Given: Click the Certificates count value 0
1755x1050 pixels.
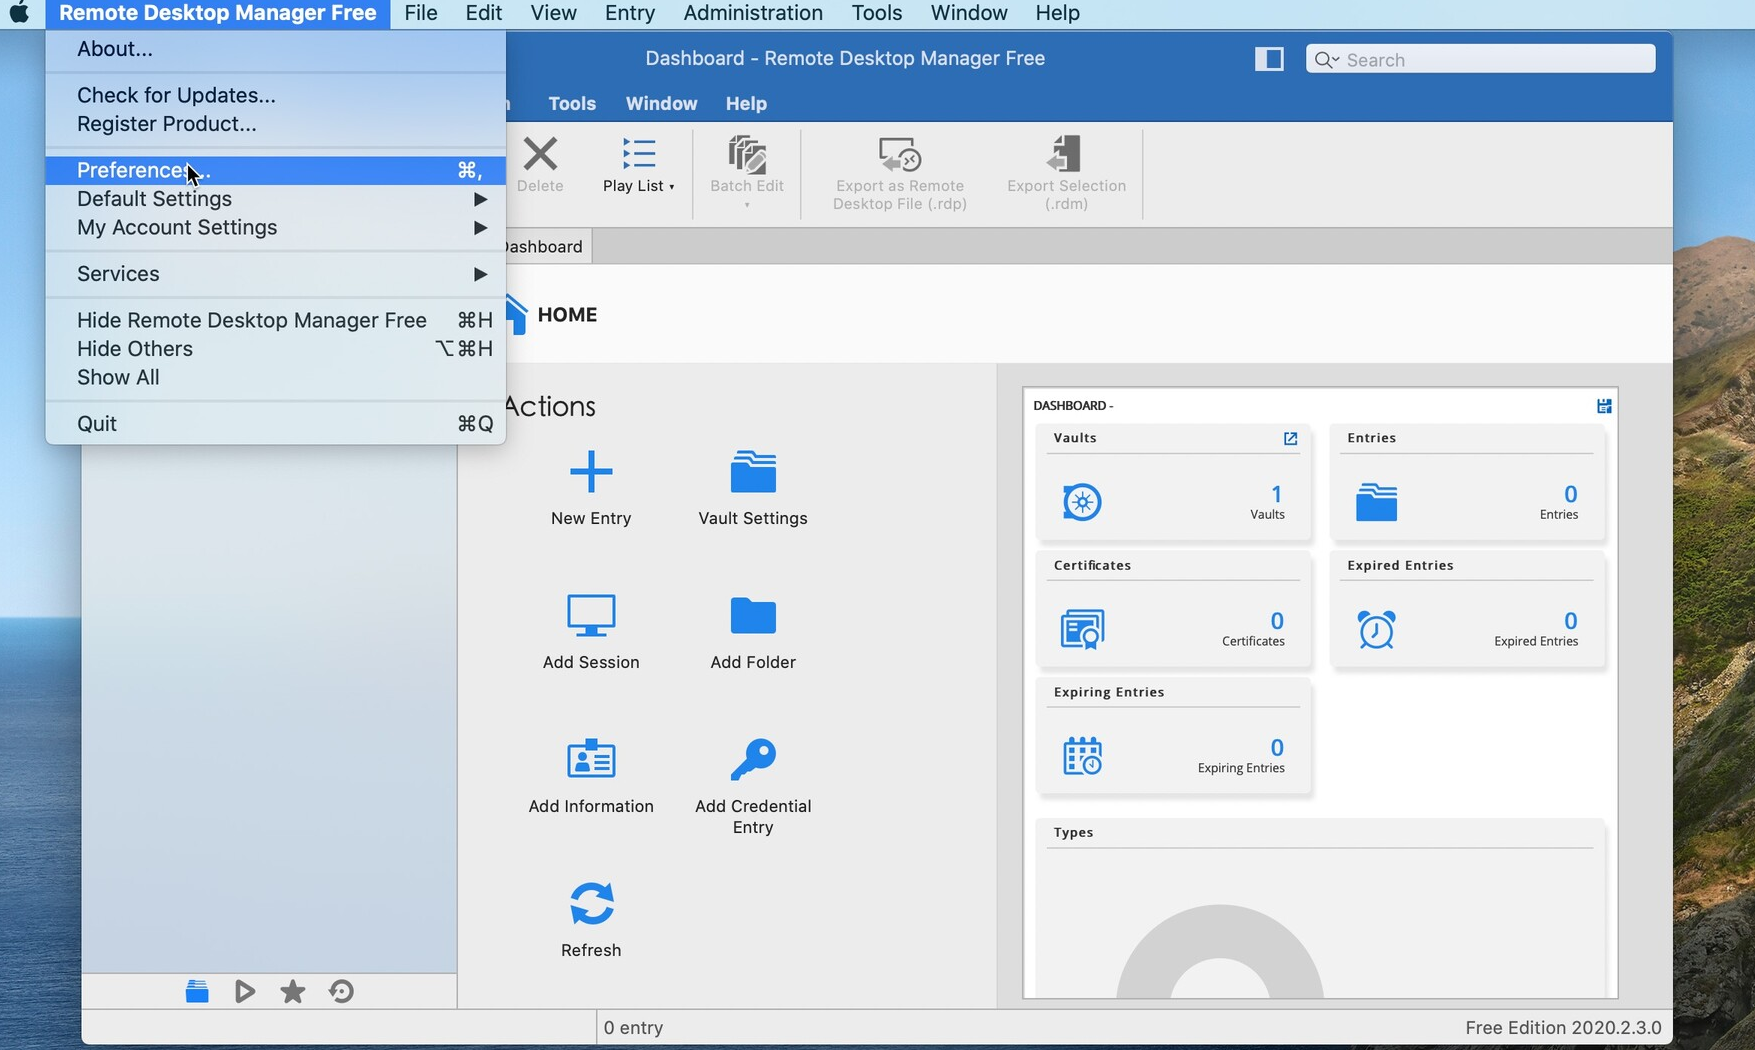Looking at the screenshot, I should click(1277, 621).
